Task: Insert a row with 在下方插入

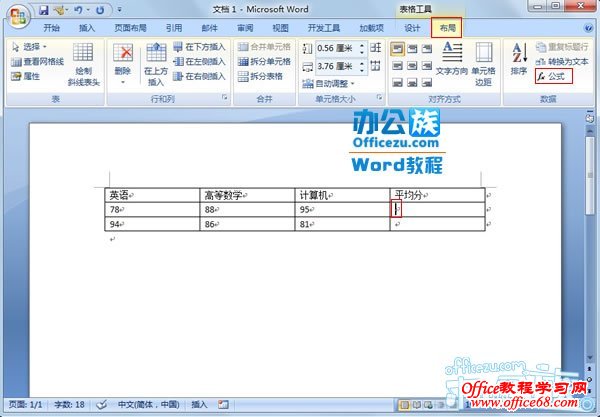Action: click(199, 47)
